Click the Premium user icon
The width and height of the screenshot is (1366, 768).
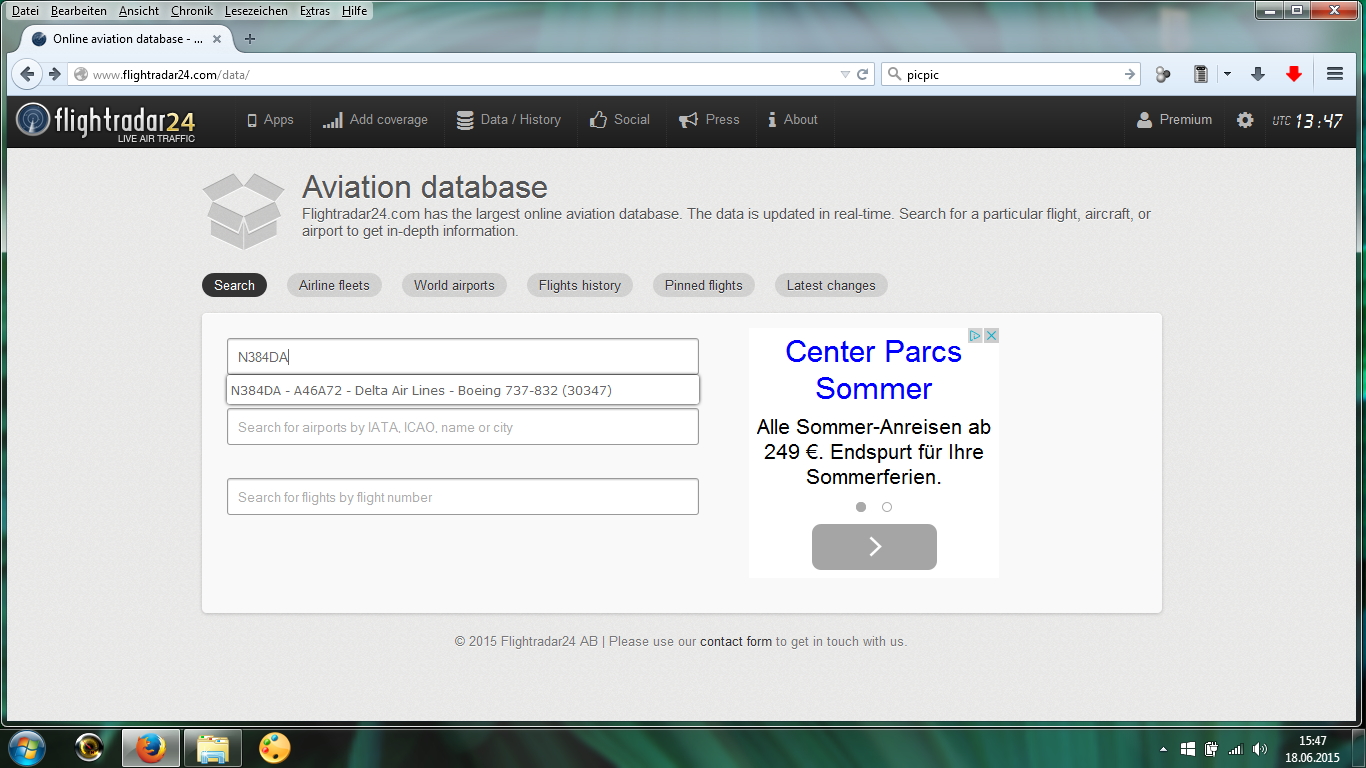tap(1144, 120)
